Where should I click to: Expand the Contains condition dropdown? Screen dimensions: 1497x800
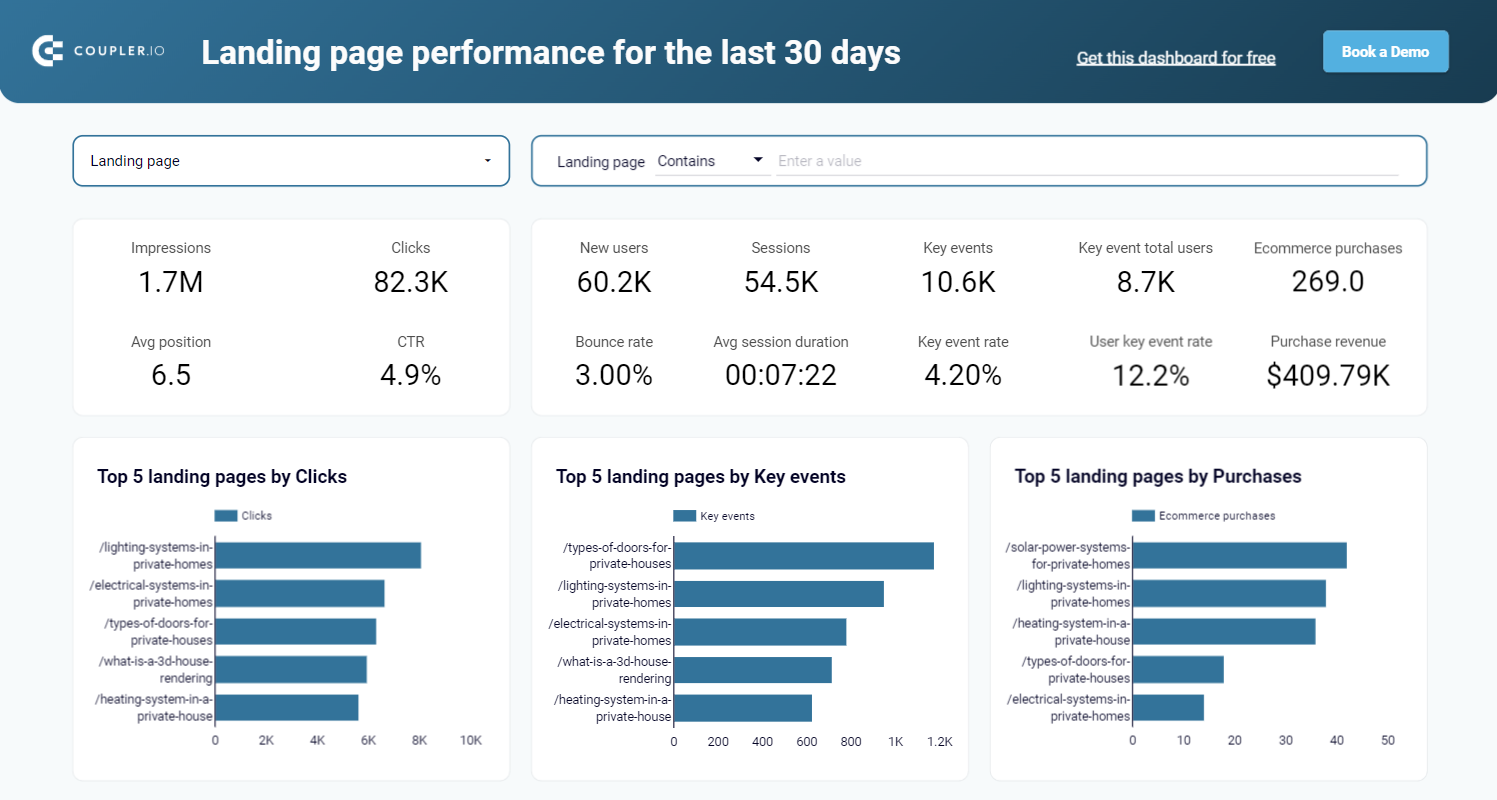(x=711, y=161)
